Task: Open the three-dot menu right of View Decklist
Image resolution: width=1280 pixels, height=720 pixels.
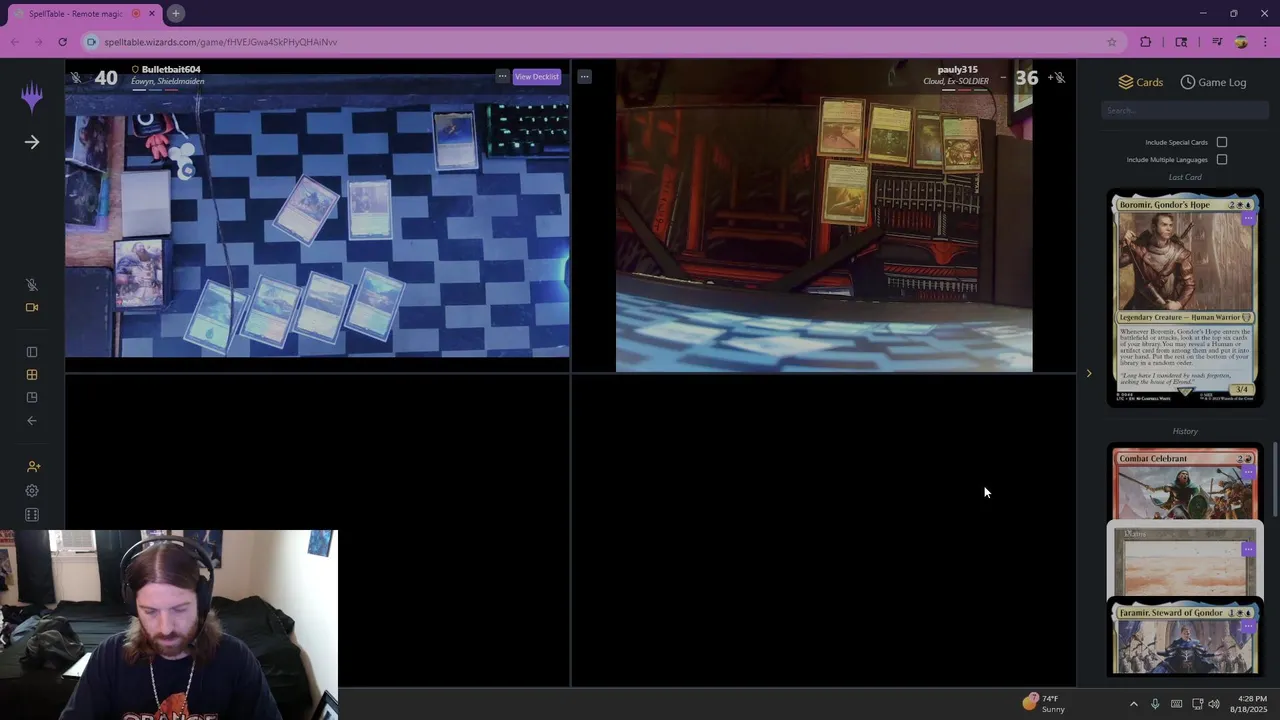Action: 584,76
